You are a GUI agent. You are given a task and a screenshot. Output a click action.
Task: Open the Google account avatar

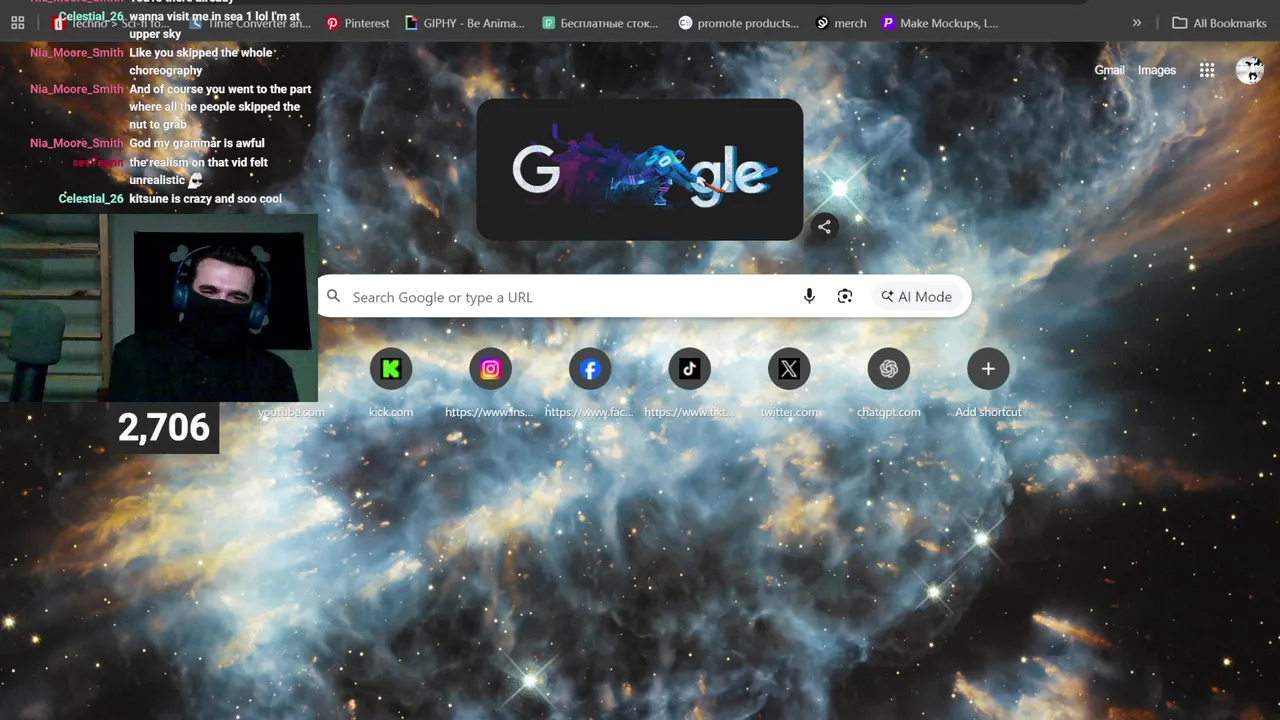coord(1249,70)
